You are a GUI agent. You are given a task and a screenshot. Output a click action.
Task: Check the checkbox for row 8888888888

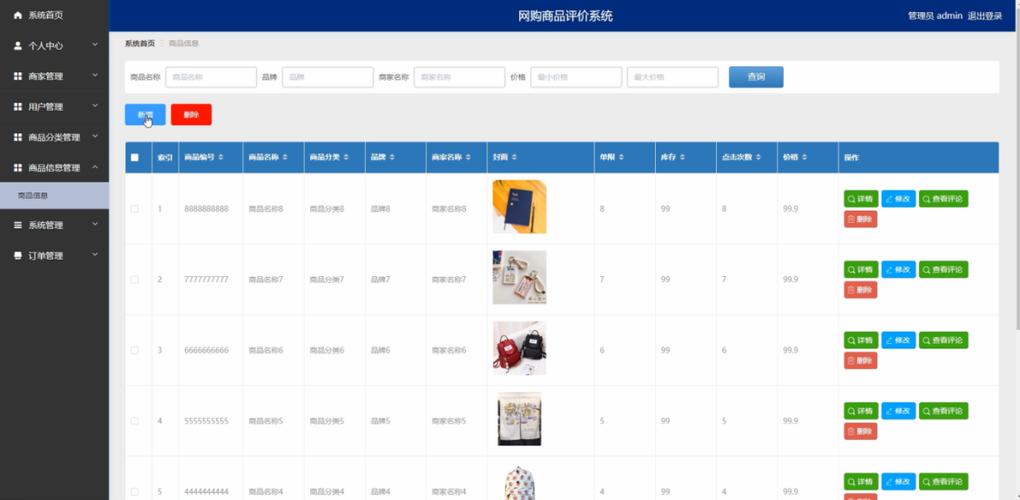coord(135,209)
